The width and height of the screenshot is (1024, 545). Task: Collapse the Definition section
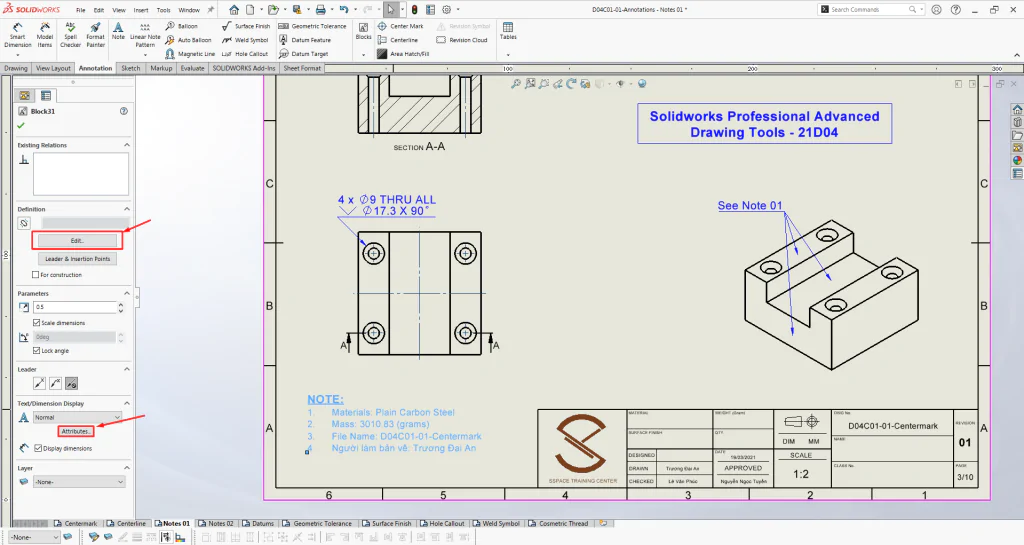127,209
